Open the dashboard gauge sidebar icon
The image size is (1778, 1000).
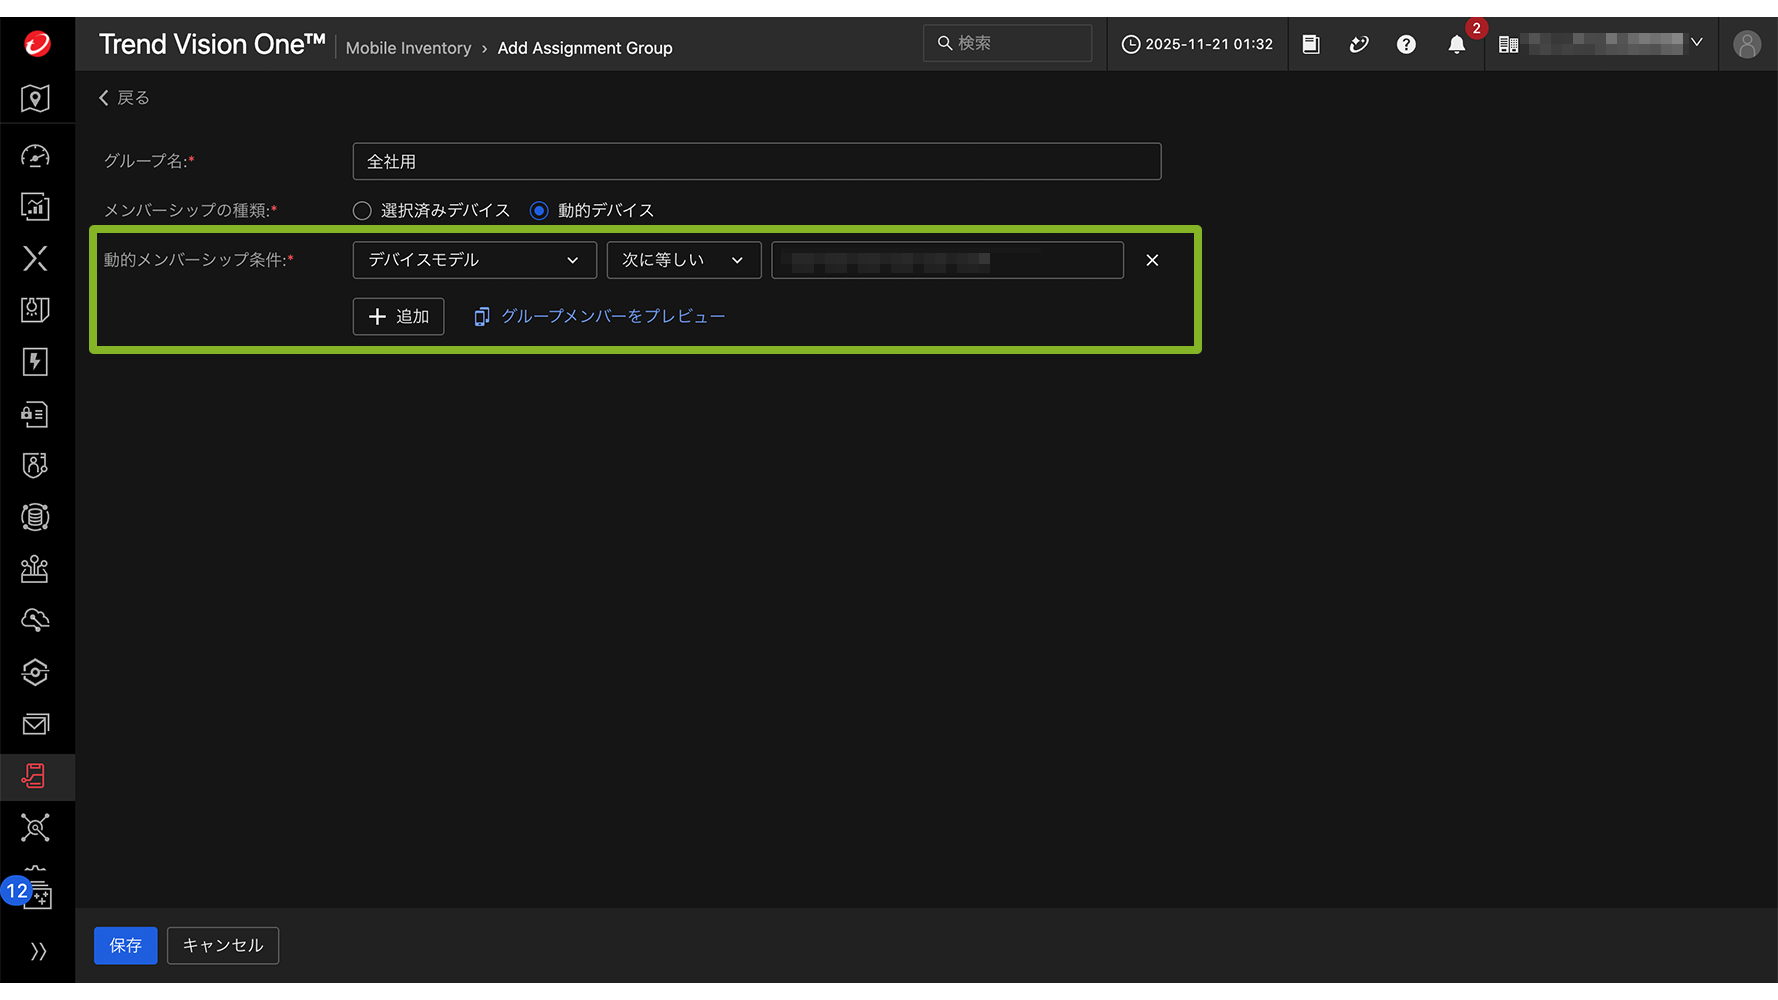pyautogui.click(x=36, y=156)
